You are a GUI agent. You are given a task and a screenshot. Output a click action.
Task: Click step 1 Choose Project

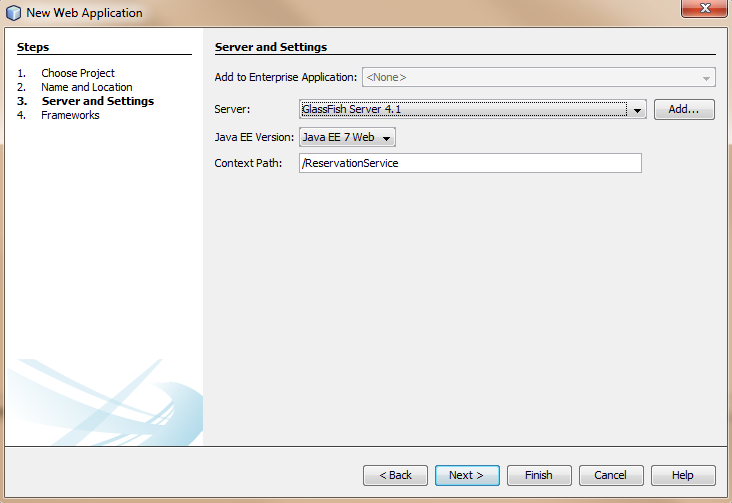[77, 73]
